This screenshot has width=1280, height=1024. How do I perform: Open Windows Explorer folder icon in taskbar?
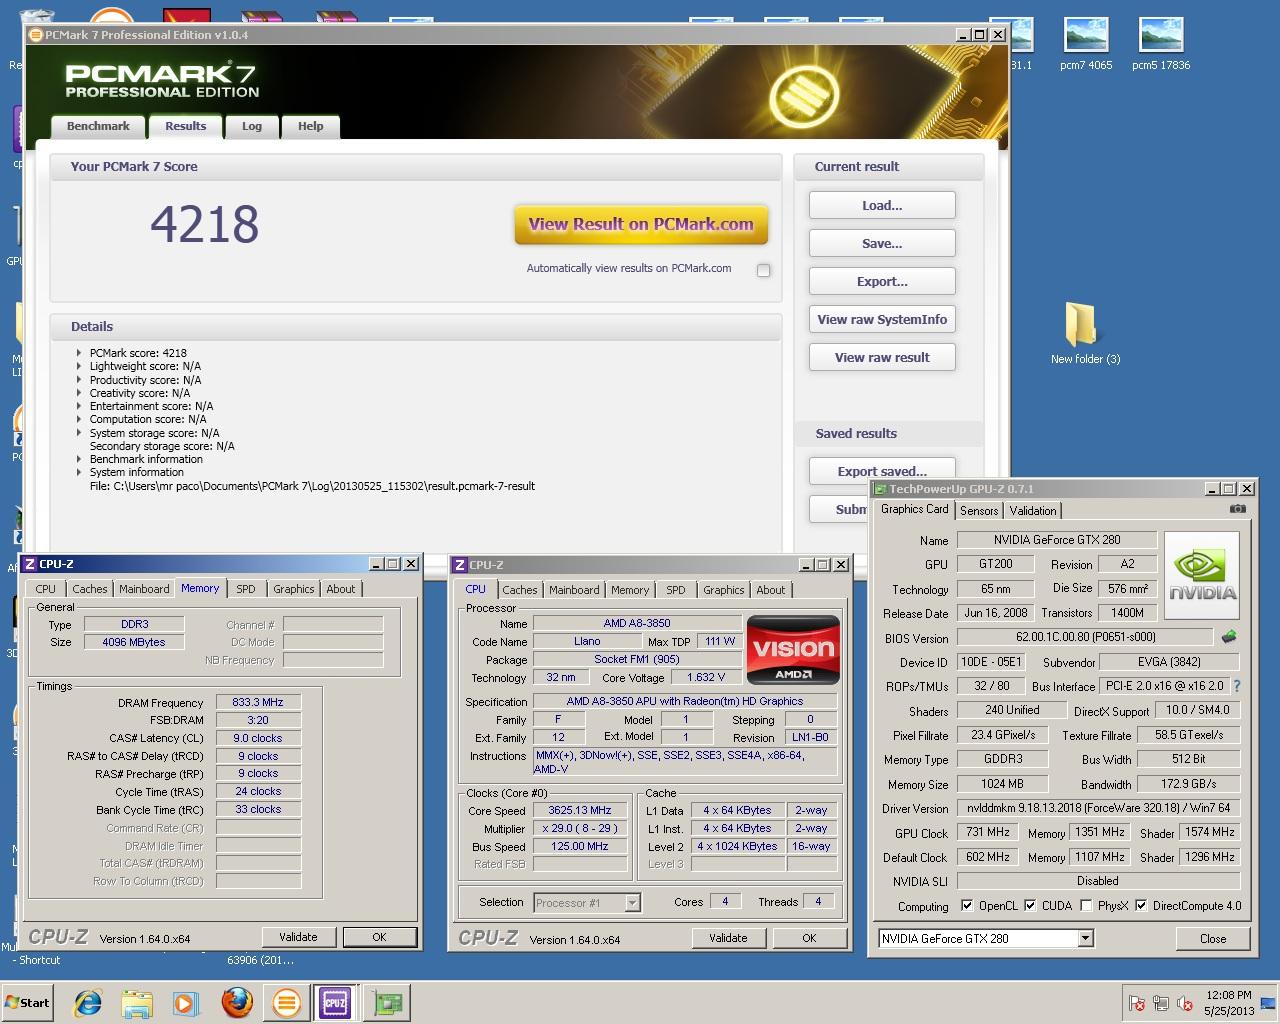click(137, 1002)
